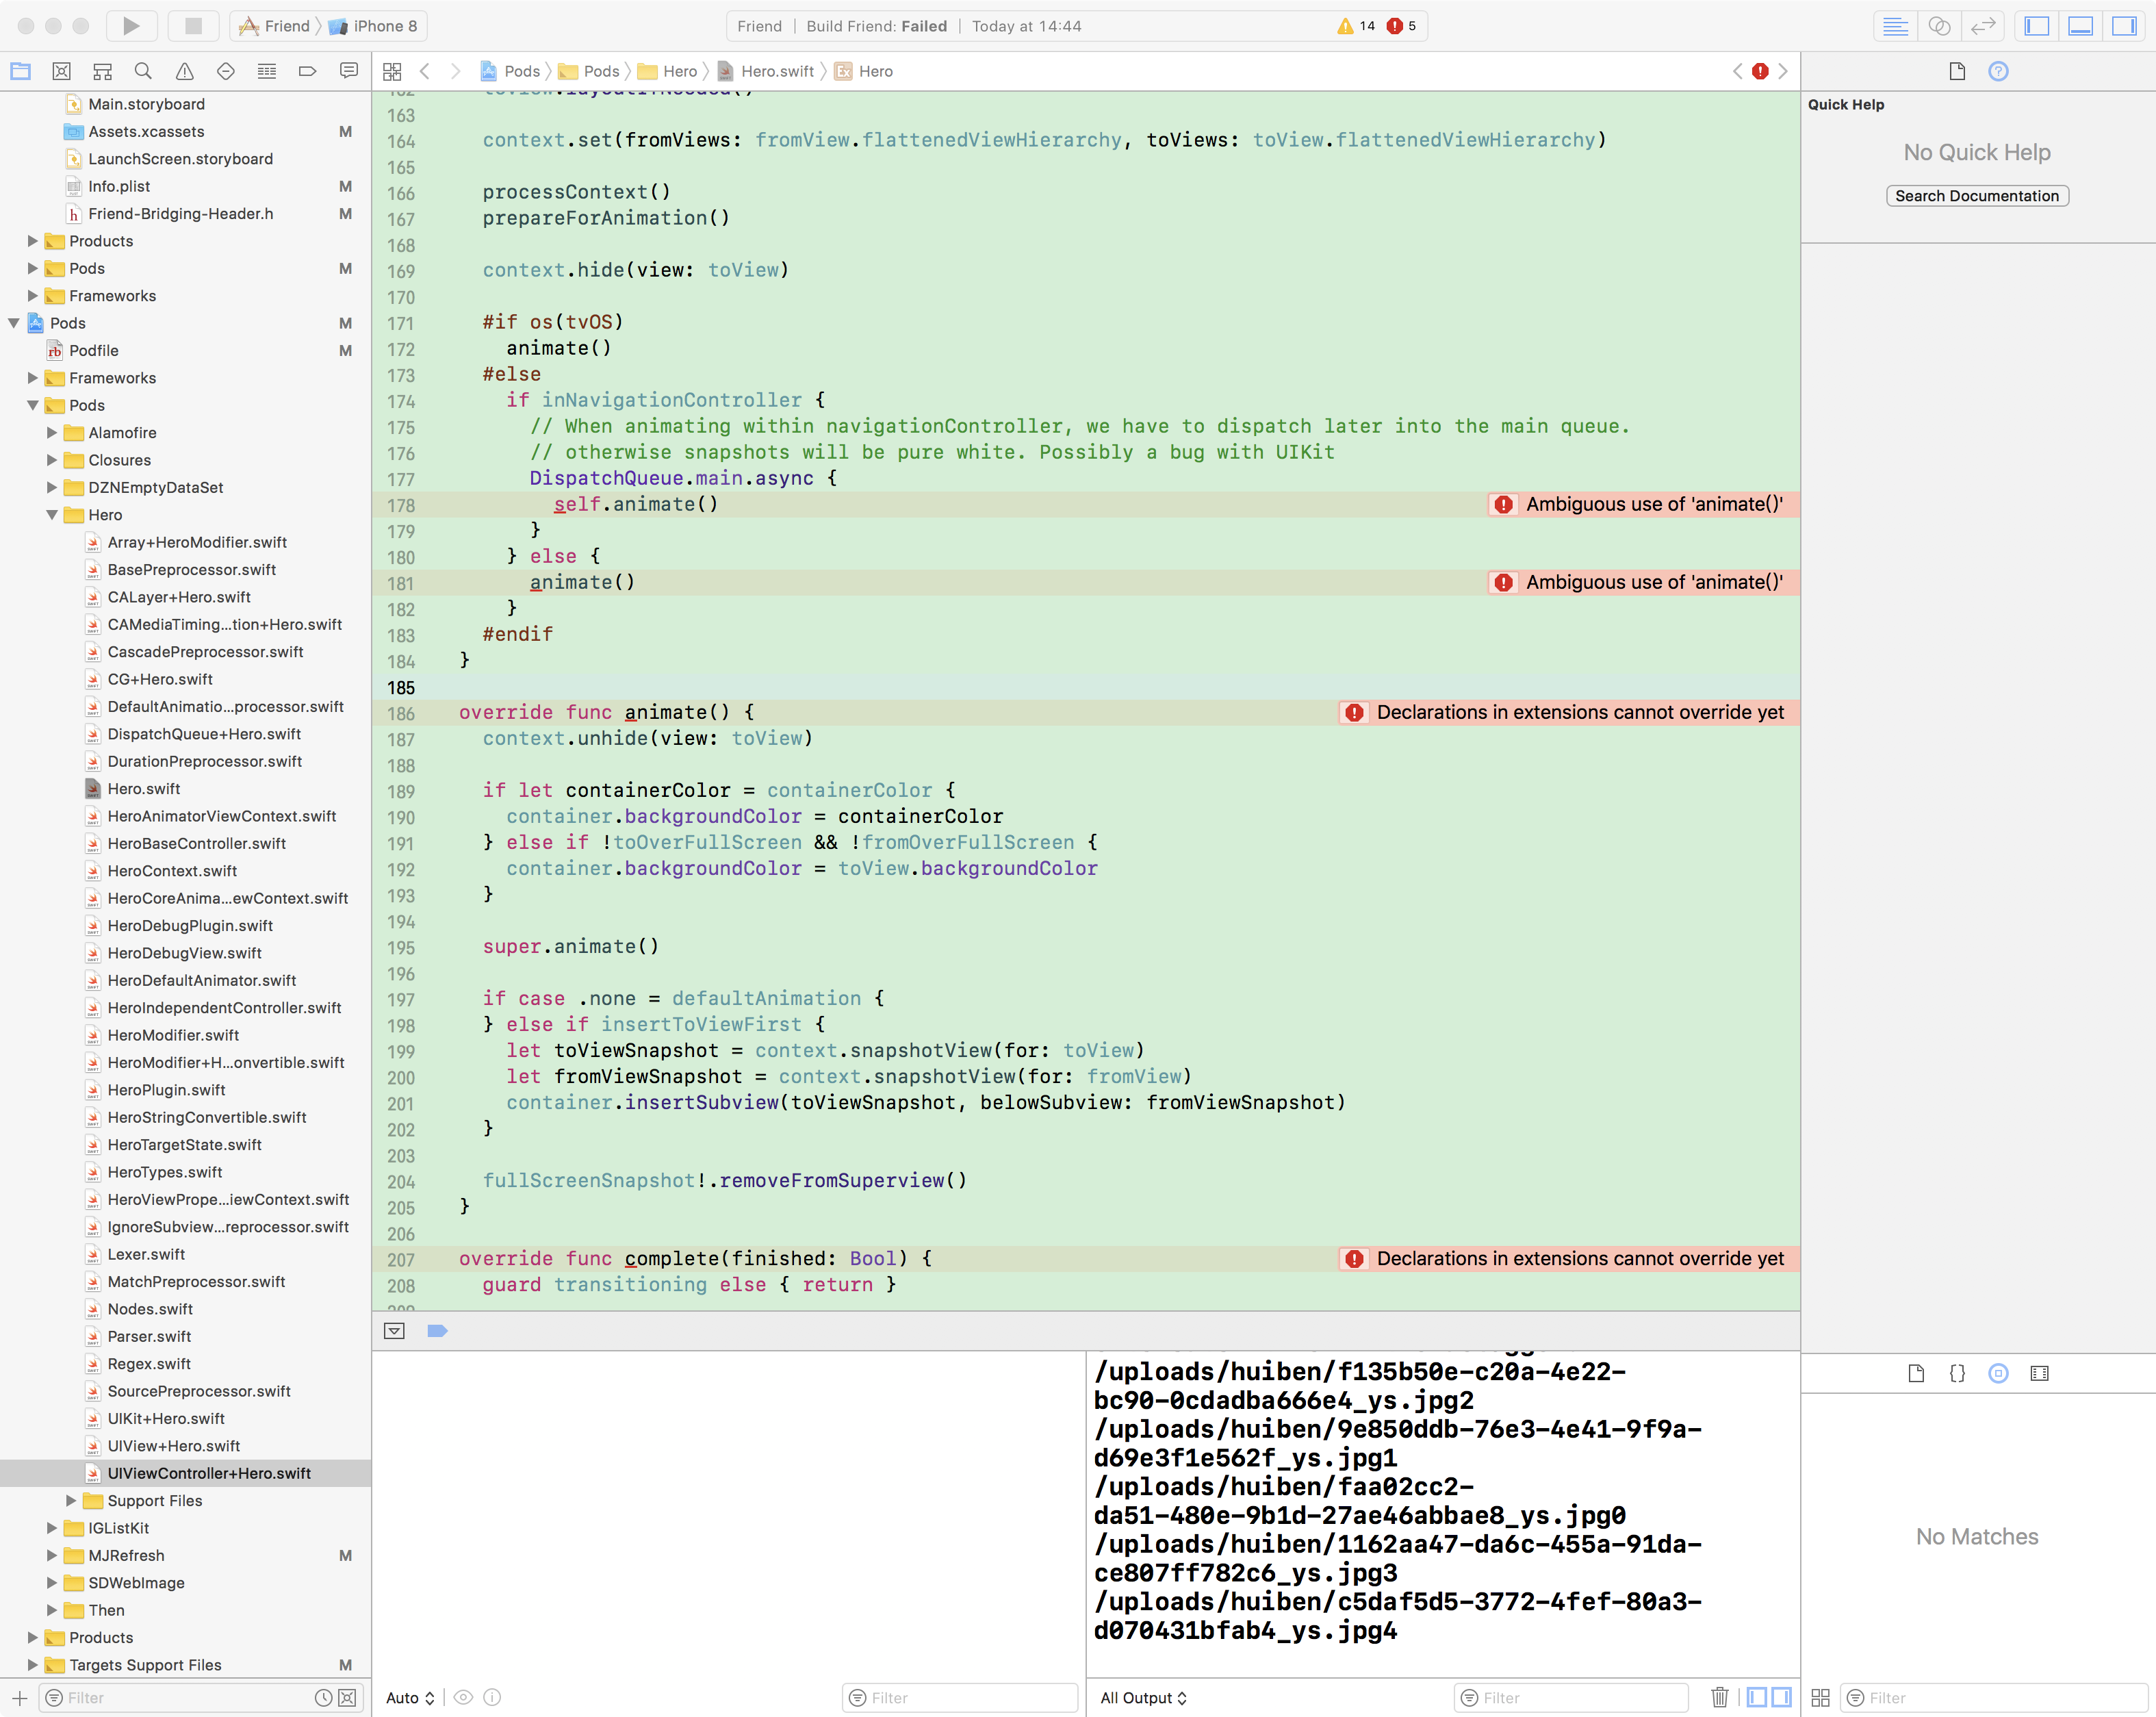Viewport: 2156px width, 1717px height.
Task: Open the breakpoint navigator
Action: click(x=308, y=71)
